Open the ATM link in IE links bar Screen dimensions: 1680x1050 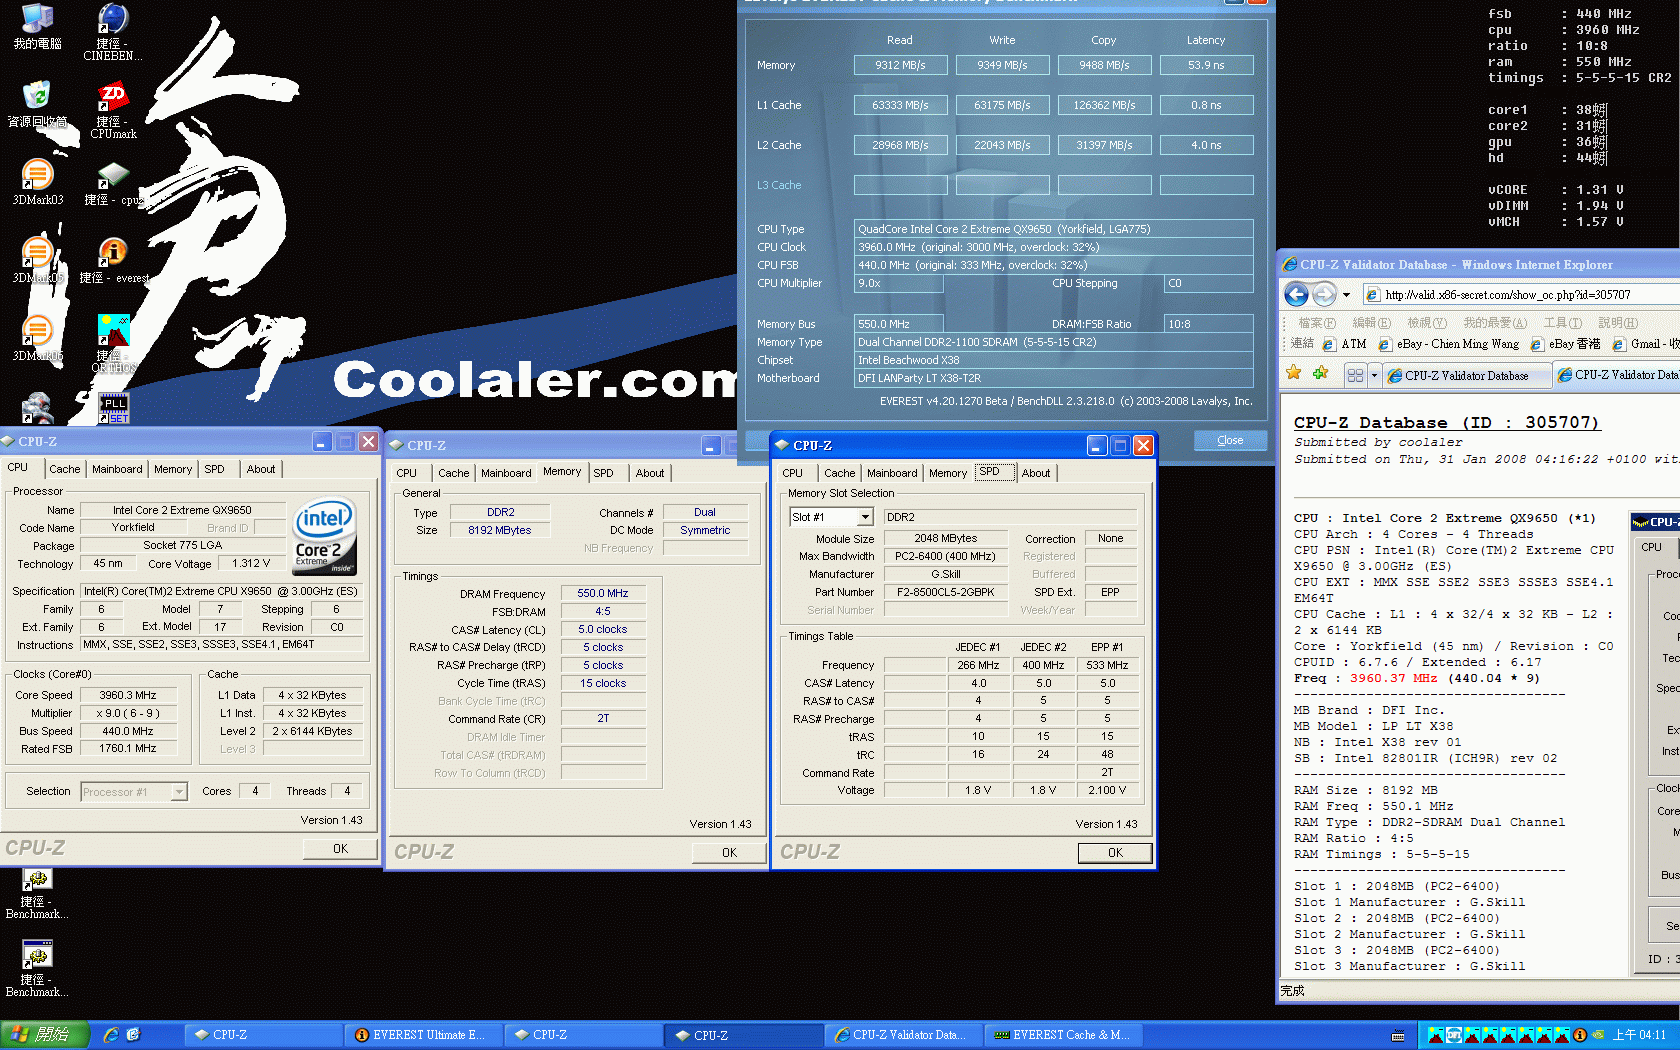(x=1344, y=344)
